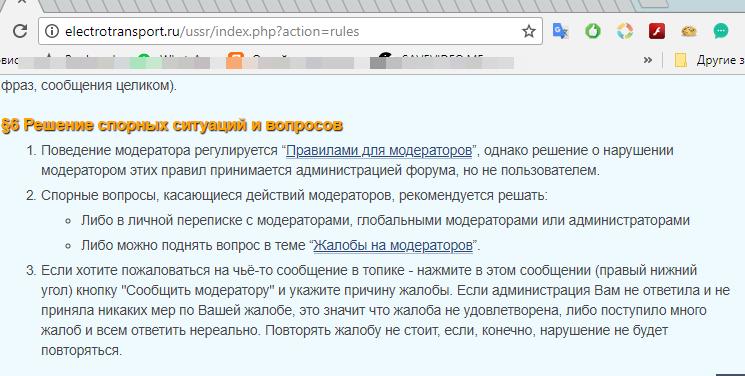This screenshot has height=376, width=745.
Task: Click the final word 'повторяться.'
Action: pos(82,350)
